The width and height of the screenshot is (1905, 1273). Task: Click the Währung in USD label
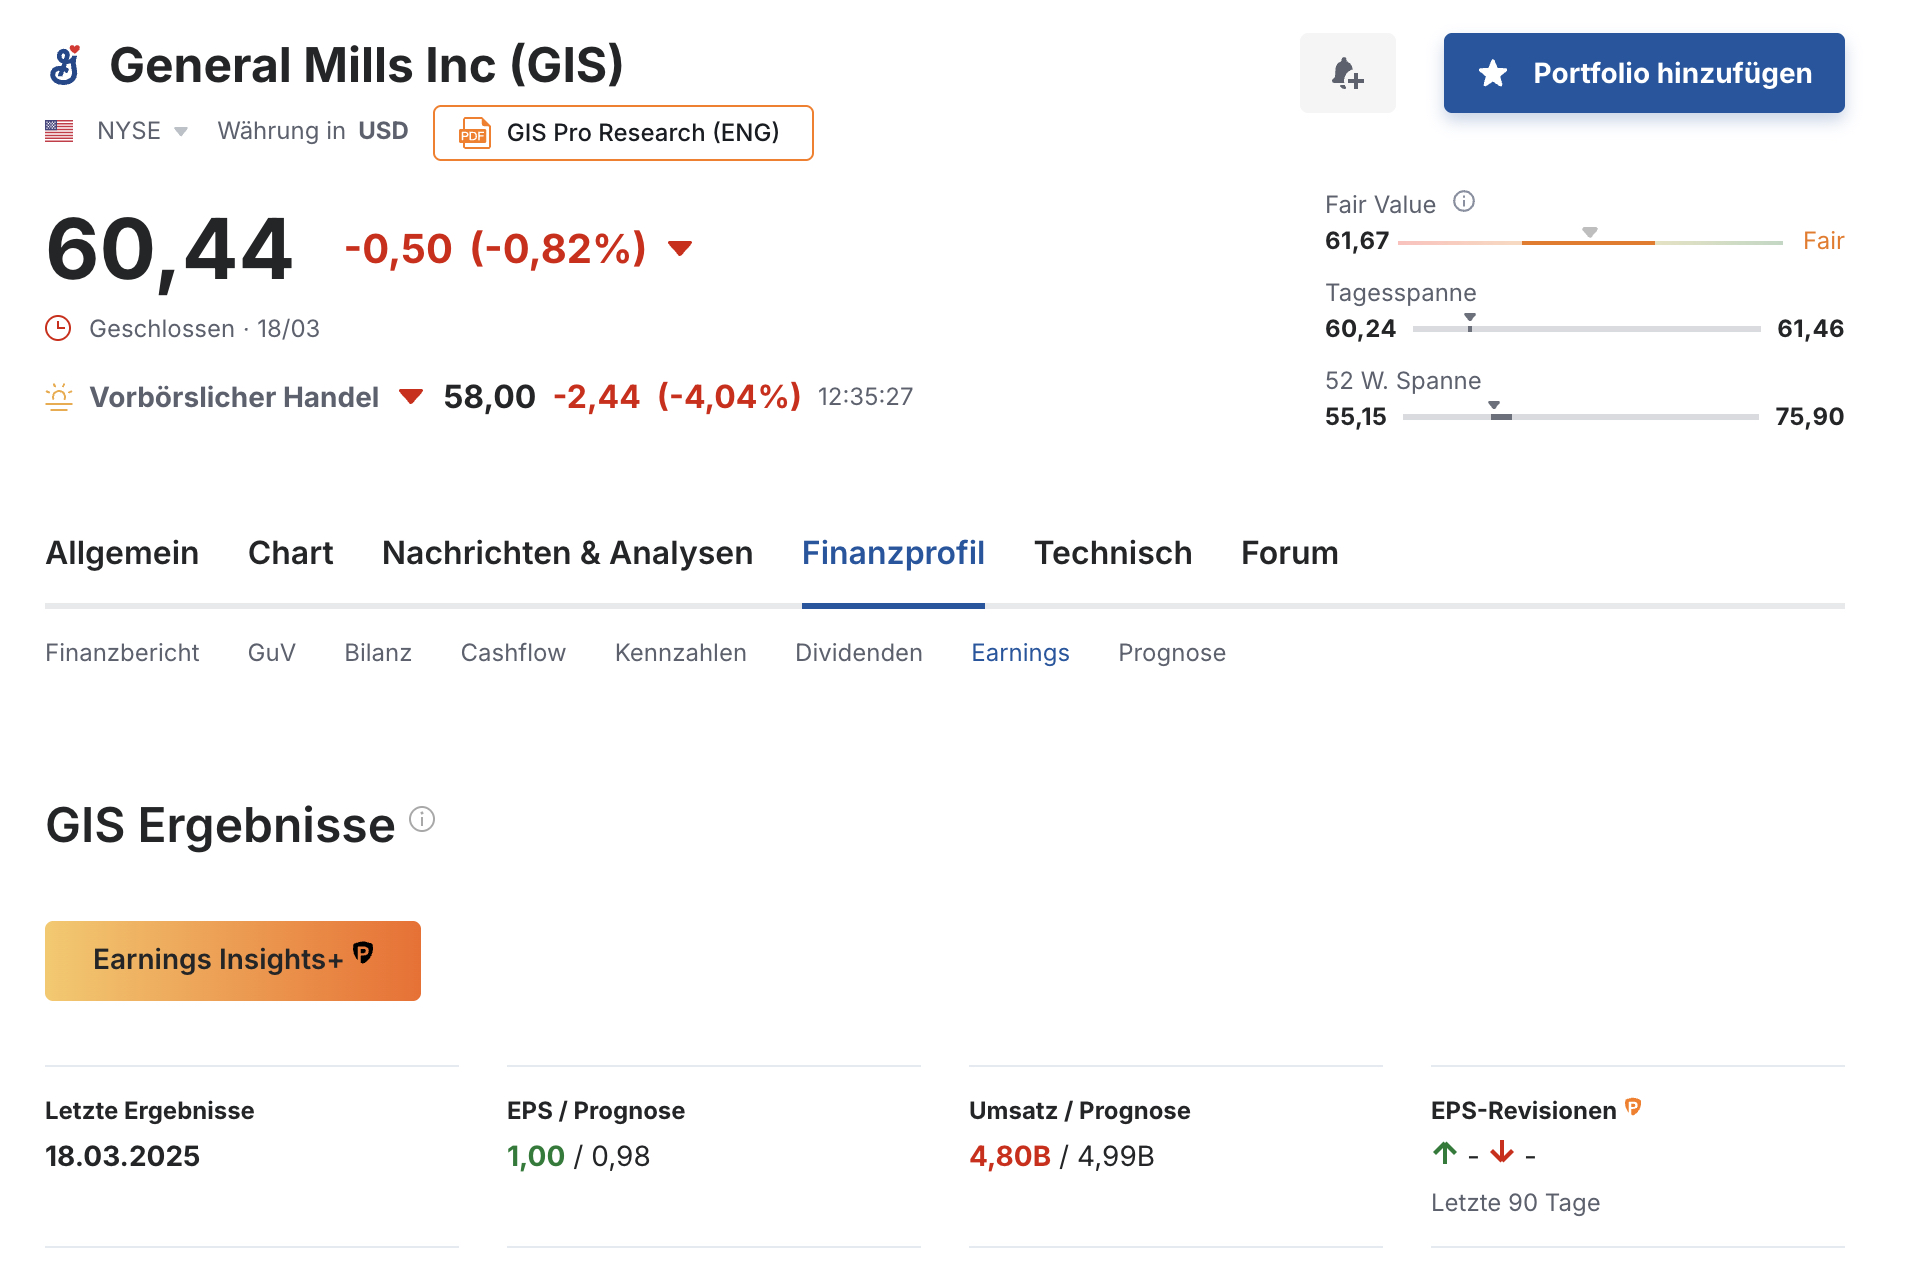(x=313, y=131)
